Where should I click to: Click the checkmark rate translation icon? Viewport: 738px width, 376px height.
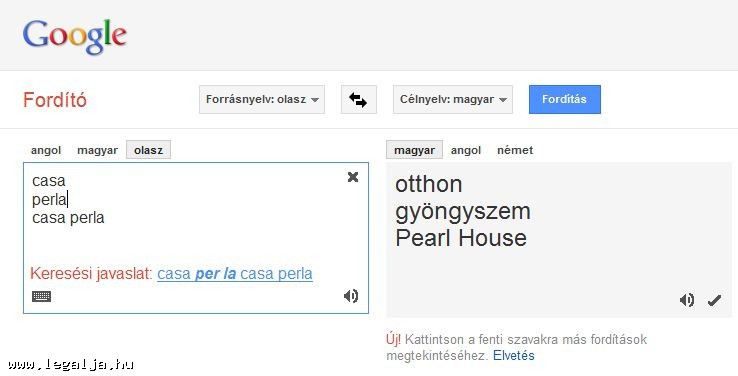click(714, 300)
